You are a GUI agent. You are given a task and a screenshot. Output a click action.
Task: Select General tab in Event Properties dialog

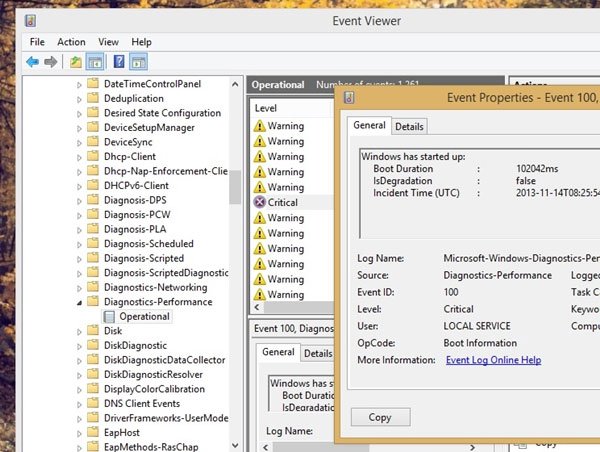click(x=369, y=125)
